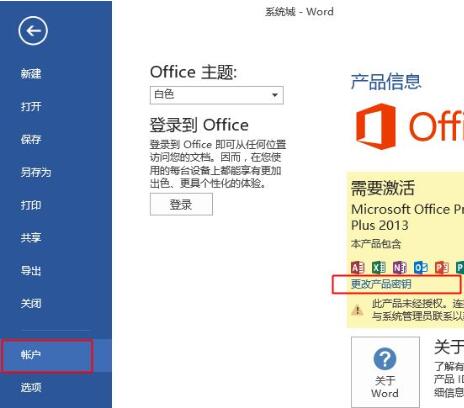The image size is (464, 408).
Task: Click the Office logo icon
Action: 376,126
